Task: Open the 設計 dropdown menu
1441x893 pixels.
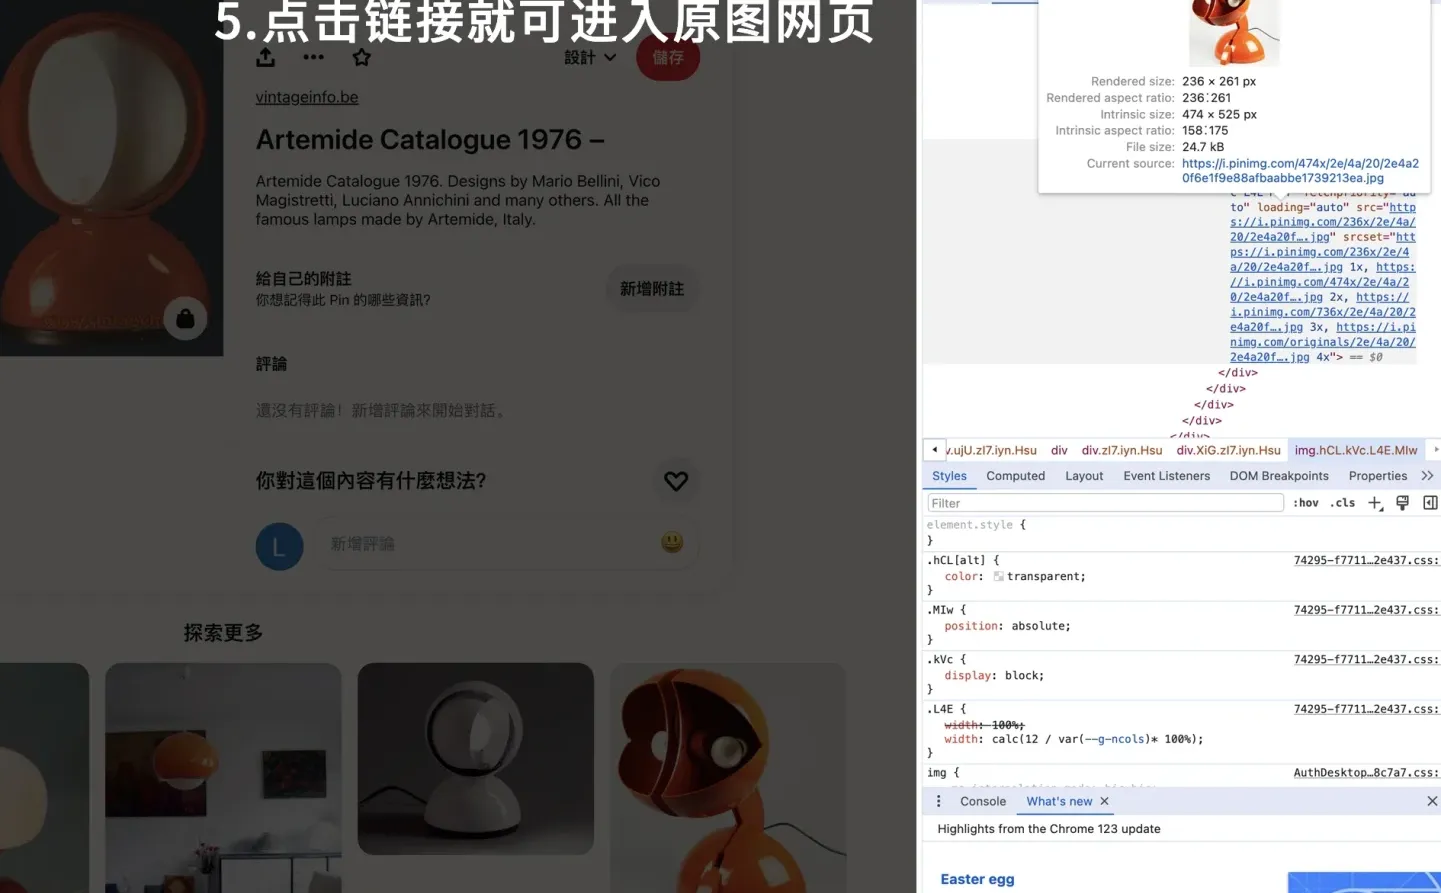Action: coord(589,57)
